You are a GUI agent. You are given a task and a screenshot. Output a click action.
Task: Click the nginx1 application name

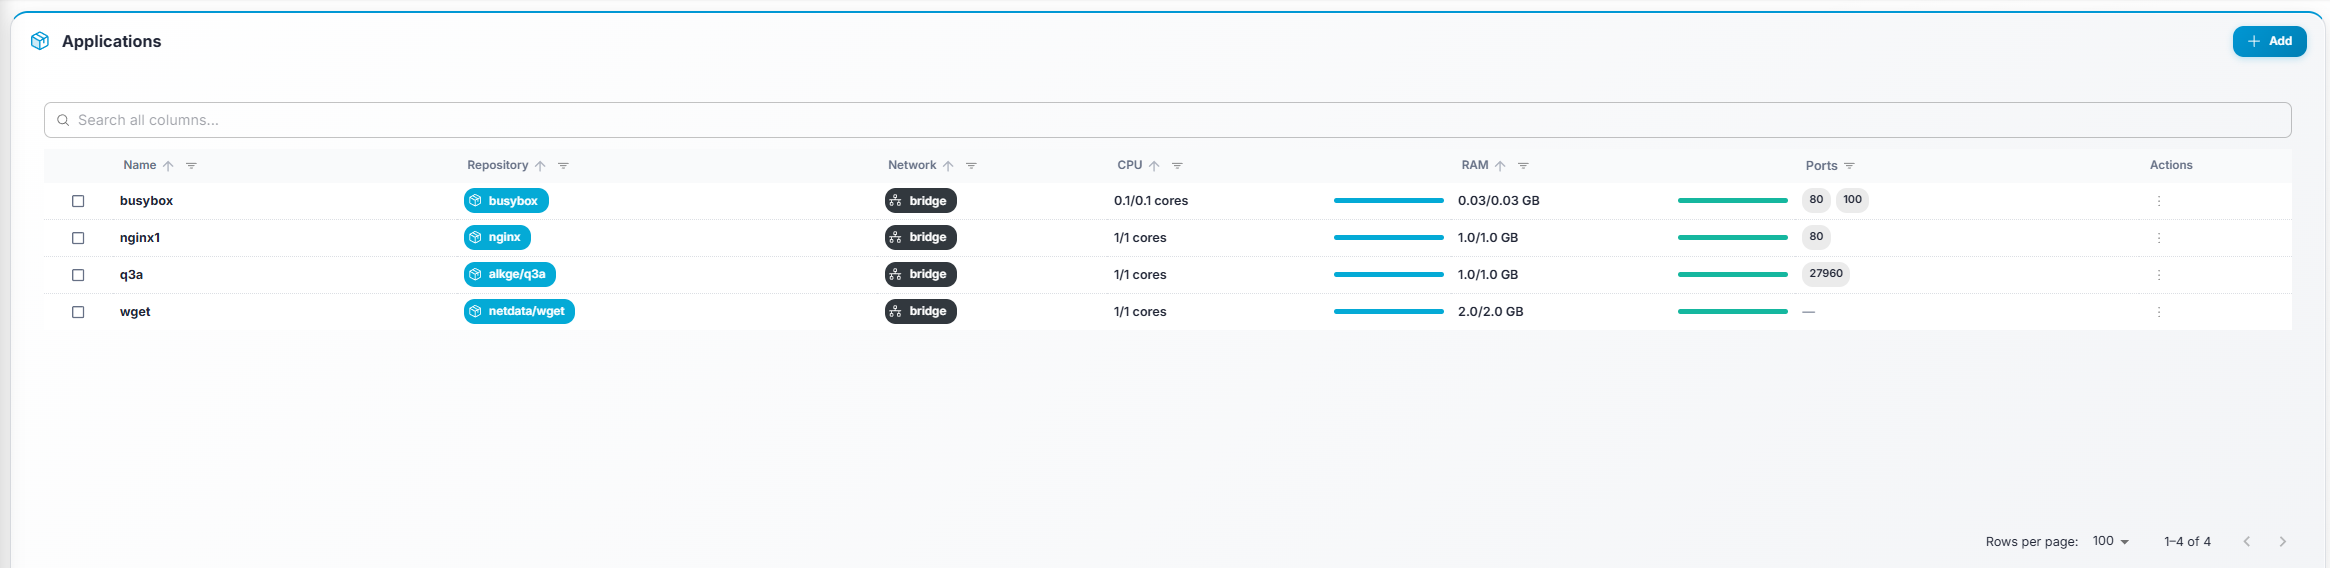click(140, 238)
